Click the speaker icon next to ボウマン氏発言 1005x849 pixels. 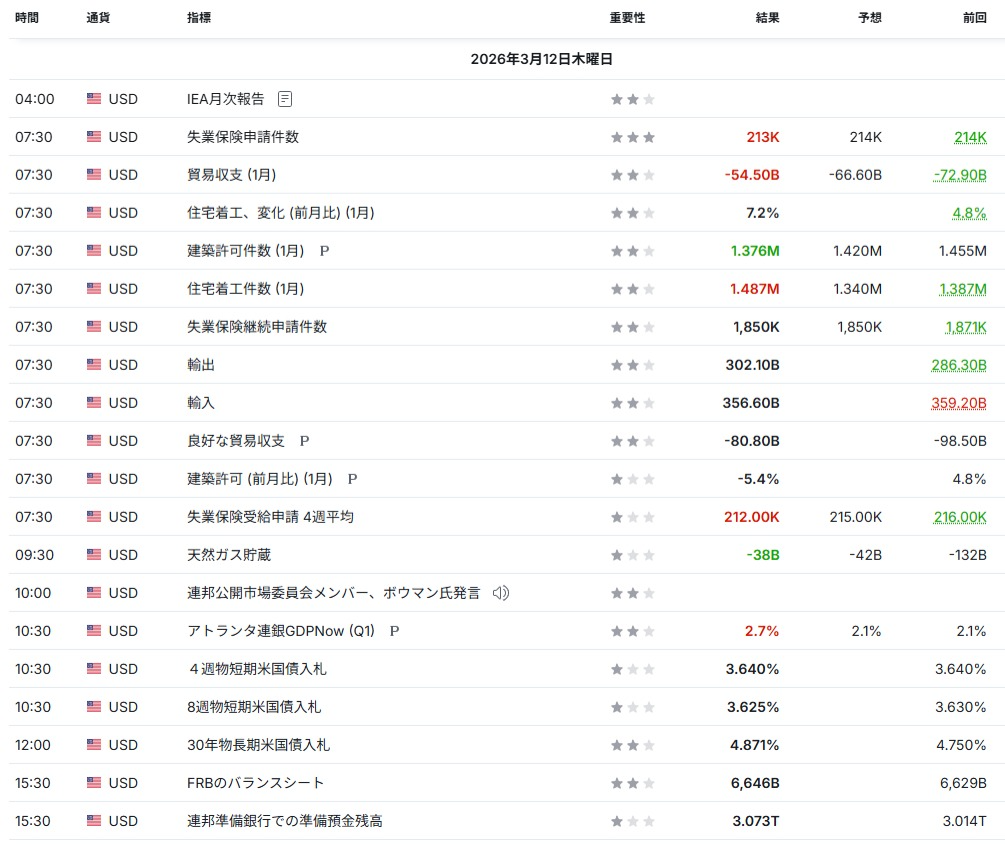tap(501, 593)
